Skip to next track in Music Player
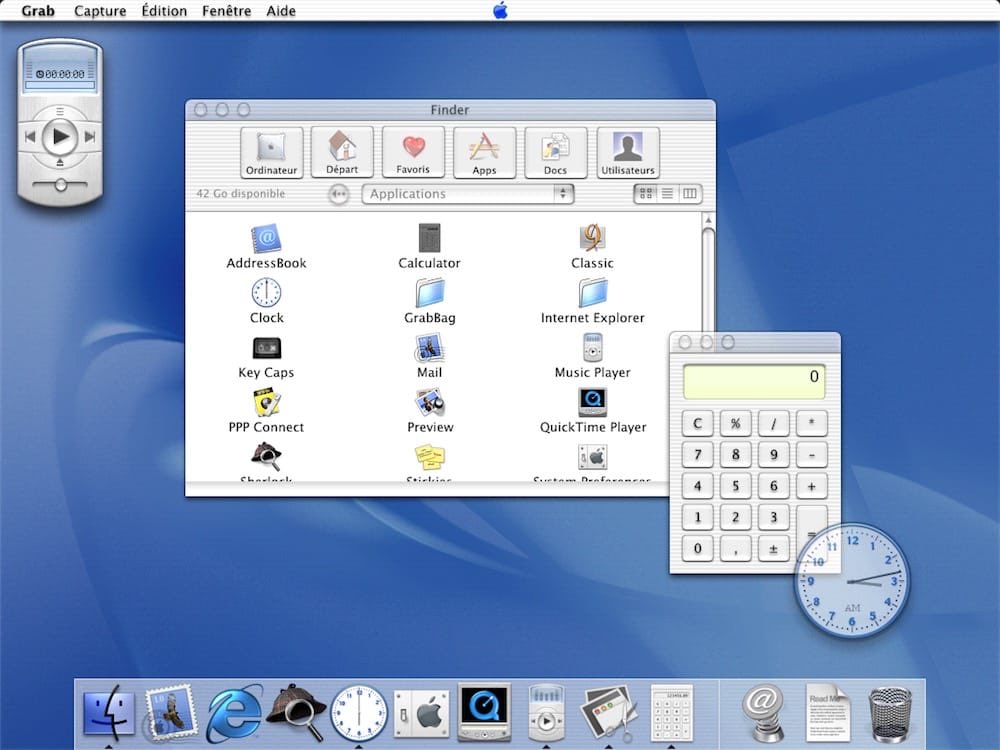Viewport: 1000px width, 750px height. point(90,136)
